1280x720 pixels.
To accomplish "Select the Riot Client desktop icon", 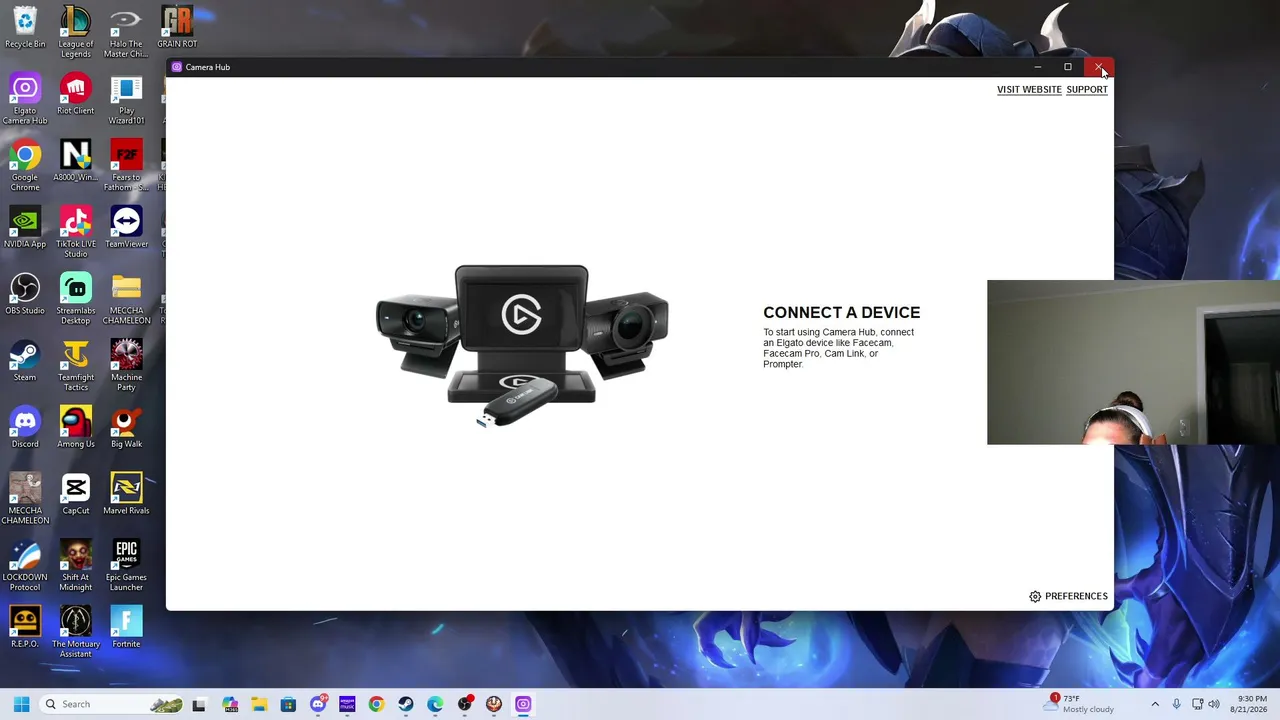I will coord(76,94).
